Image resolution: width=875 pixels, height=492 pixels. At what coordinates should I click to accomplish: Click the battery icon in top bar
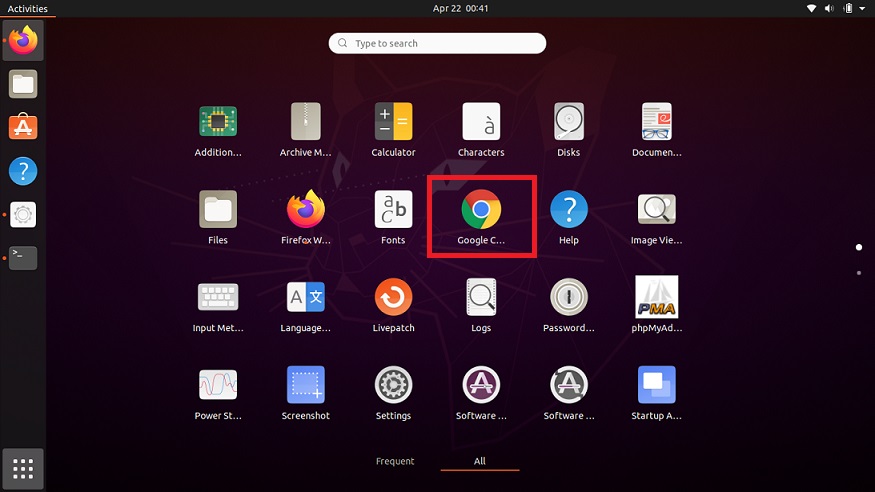(848, 8)
